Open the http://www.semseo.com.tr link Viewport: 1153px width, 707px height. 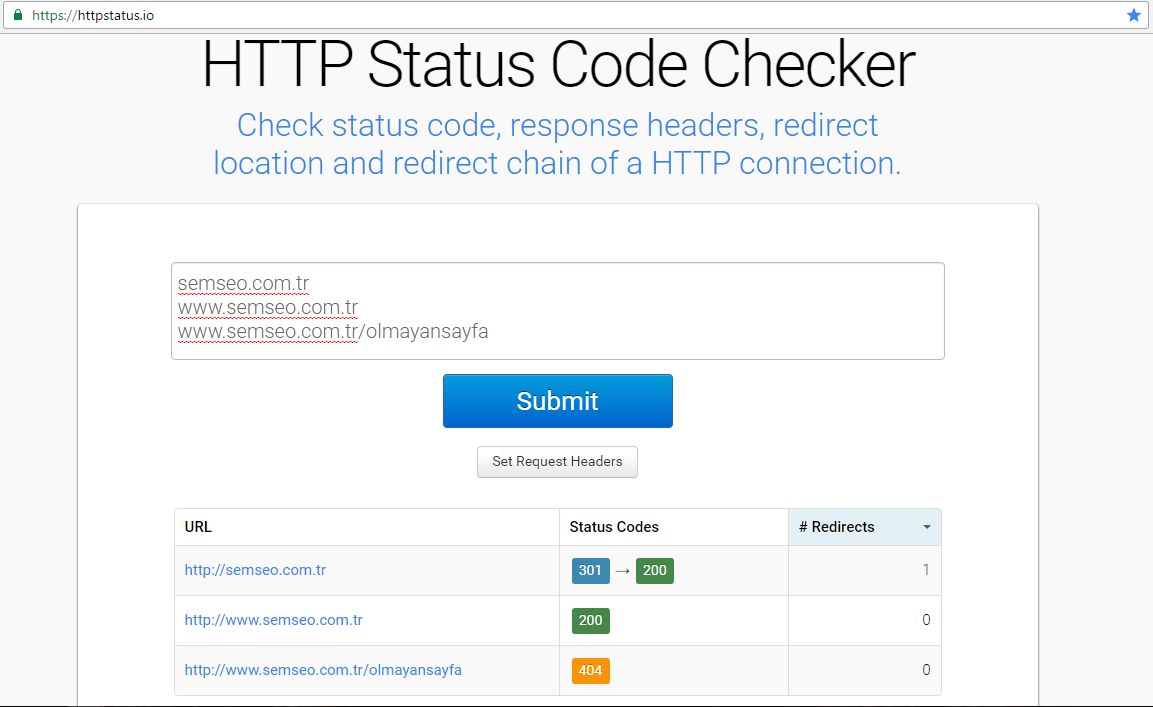tap(274, 620)
